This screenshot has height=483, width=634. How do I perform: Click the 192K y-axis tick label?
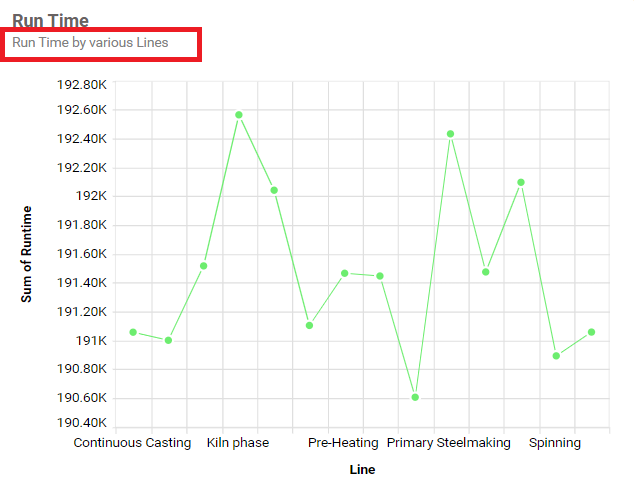click(92, 196)
